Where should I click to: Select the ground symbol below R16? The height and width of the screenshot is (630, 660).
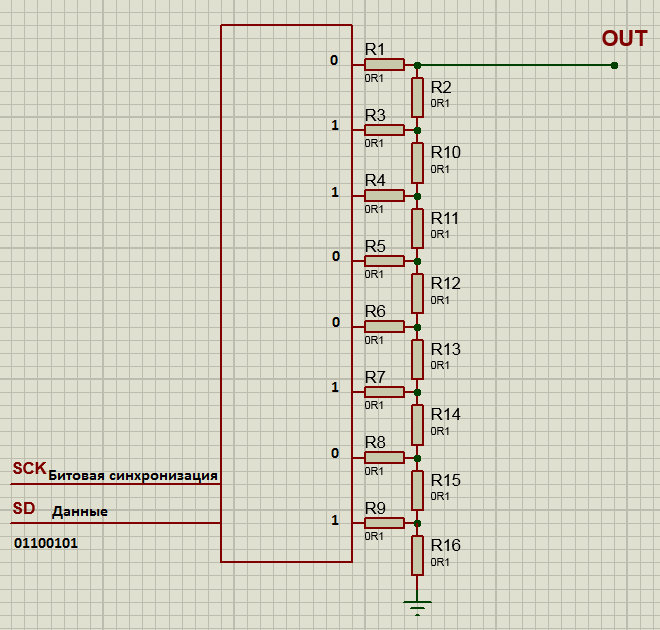click(x=417, y=604)
